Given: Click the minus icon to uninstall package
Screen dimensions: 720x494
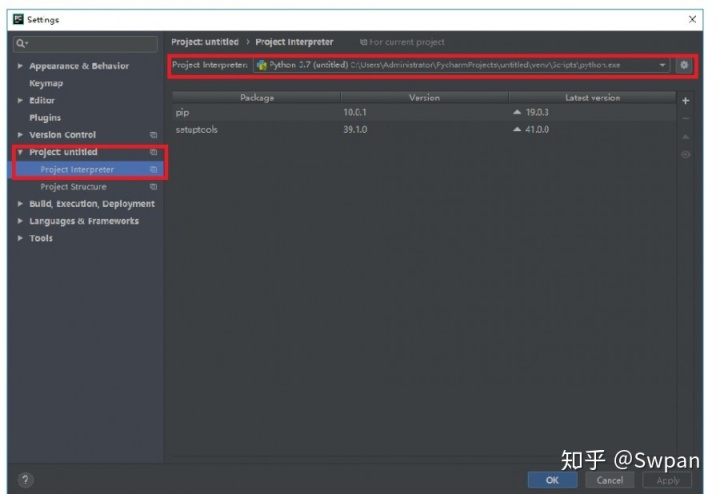Looking at the screenshot, I should tap(686, 118).
